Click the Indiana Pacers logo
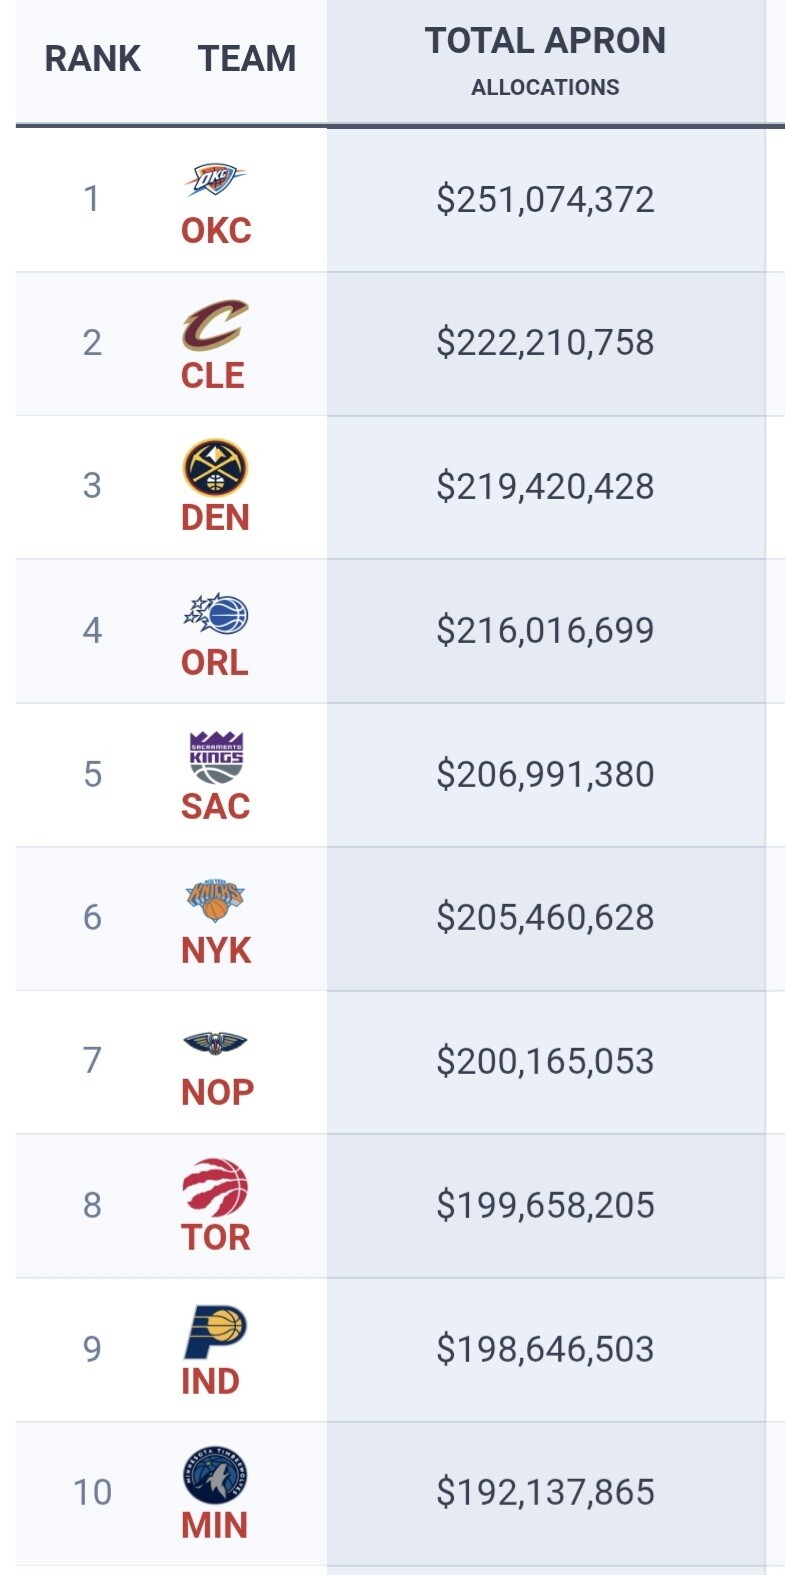Image resolution: width=785 pixels, height=1575 pixels. 215,1331
